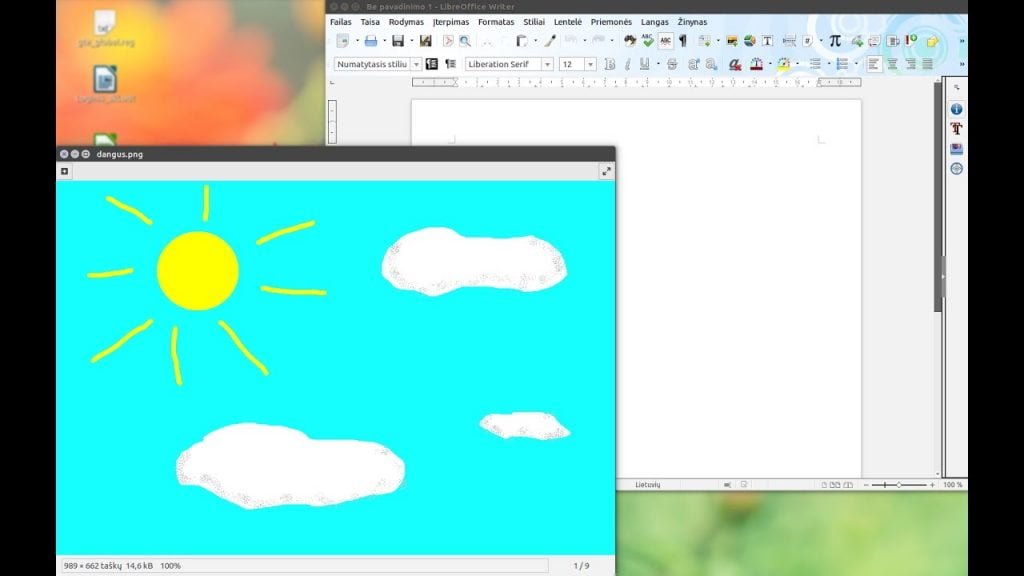Image resolution: width=1024 pixels, height=576 pixels.
Task: Open print preview magnifier icon
Action: (465, 41)
